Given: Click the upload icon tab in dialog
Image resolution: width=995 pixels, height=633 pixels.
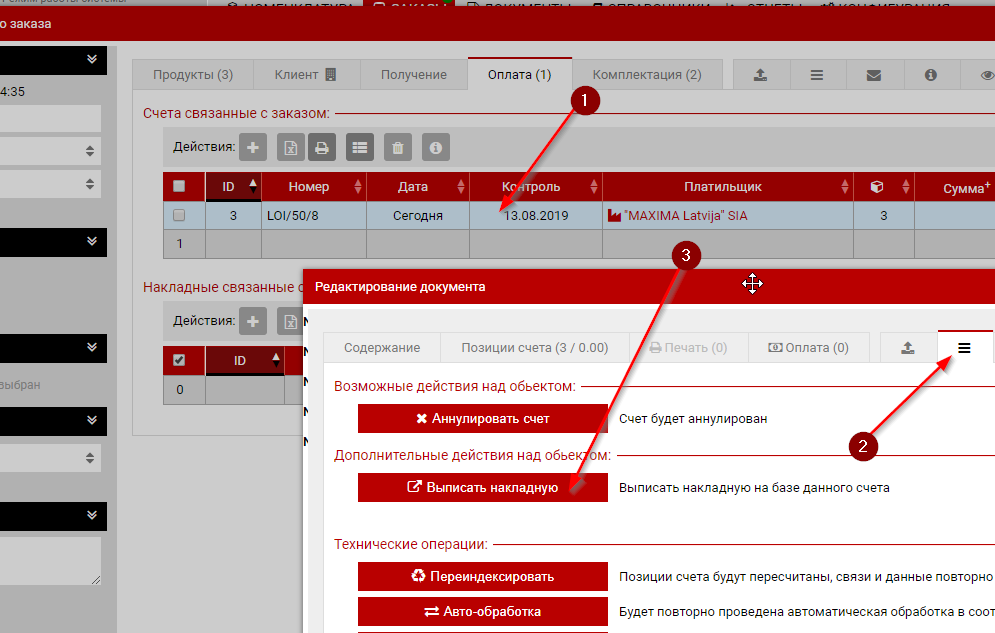Looking at the screenshot, I should click(x=908, y=348).
